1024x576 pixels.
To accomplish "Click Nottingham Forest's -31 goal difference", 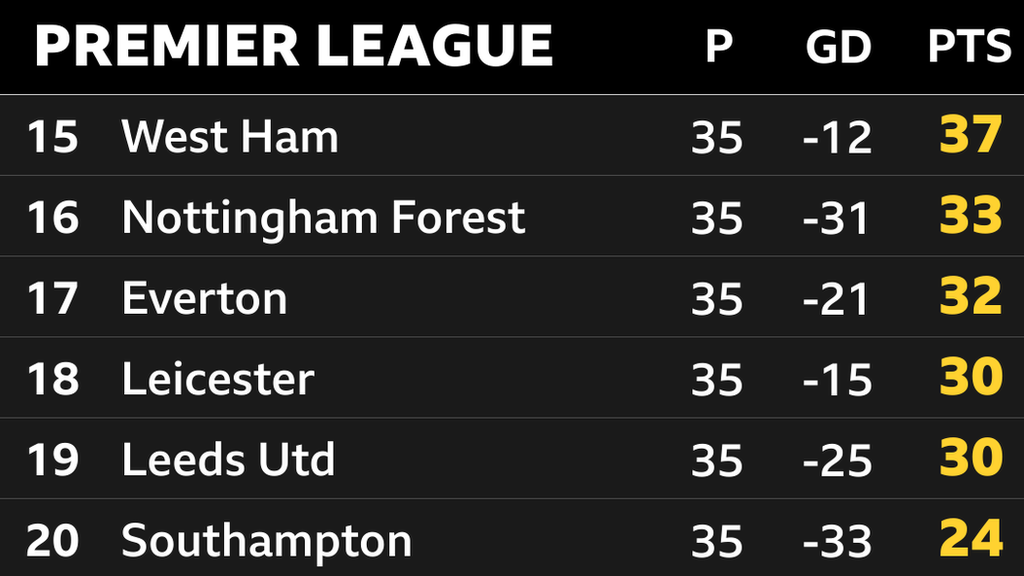I will [x=837, y=218].
